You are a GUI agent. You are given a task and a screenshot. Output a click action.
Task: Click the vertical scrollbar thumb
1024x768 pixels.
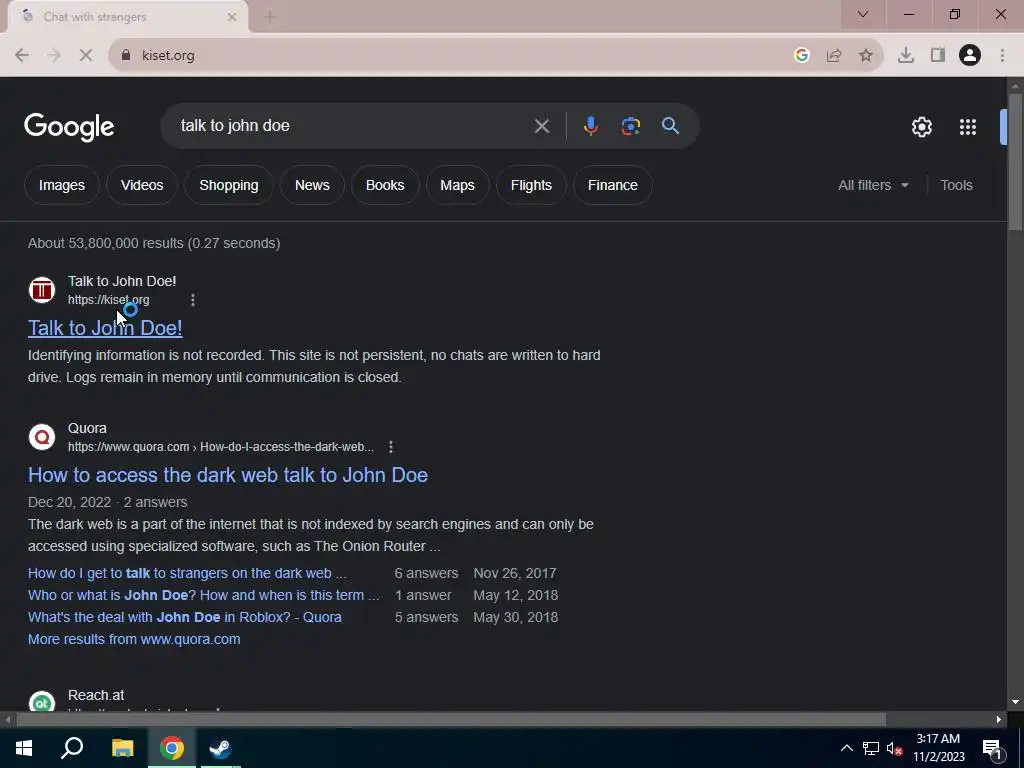pos(1015,162)
